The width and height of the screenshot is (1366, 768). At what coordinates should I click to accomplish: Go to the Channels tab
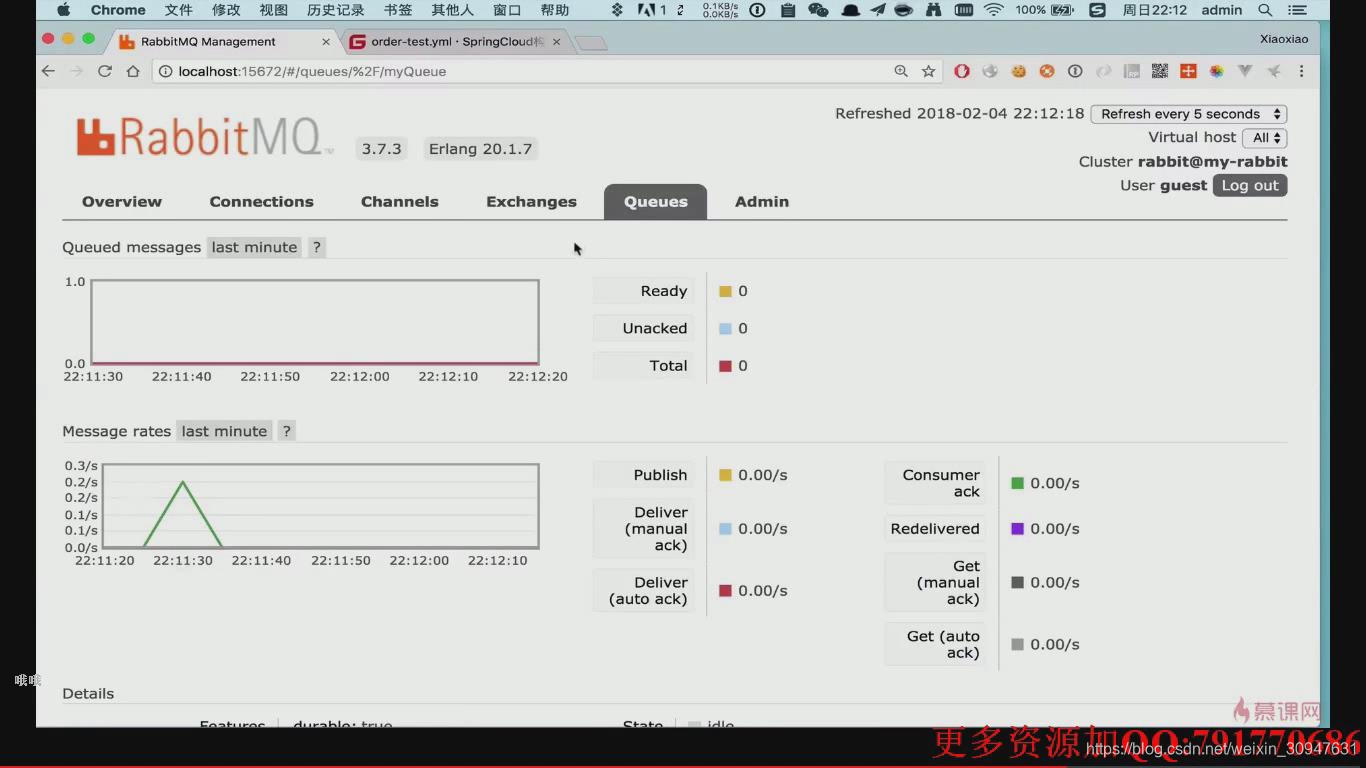(400, 201)
